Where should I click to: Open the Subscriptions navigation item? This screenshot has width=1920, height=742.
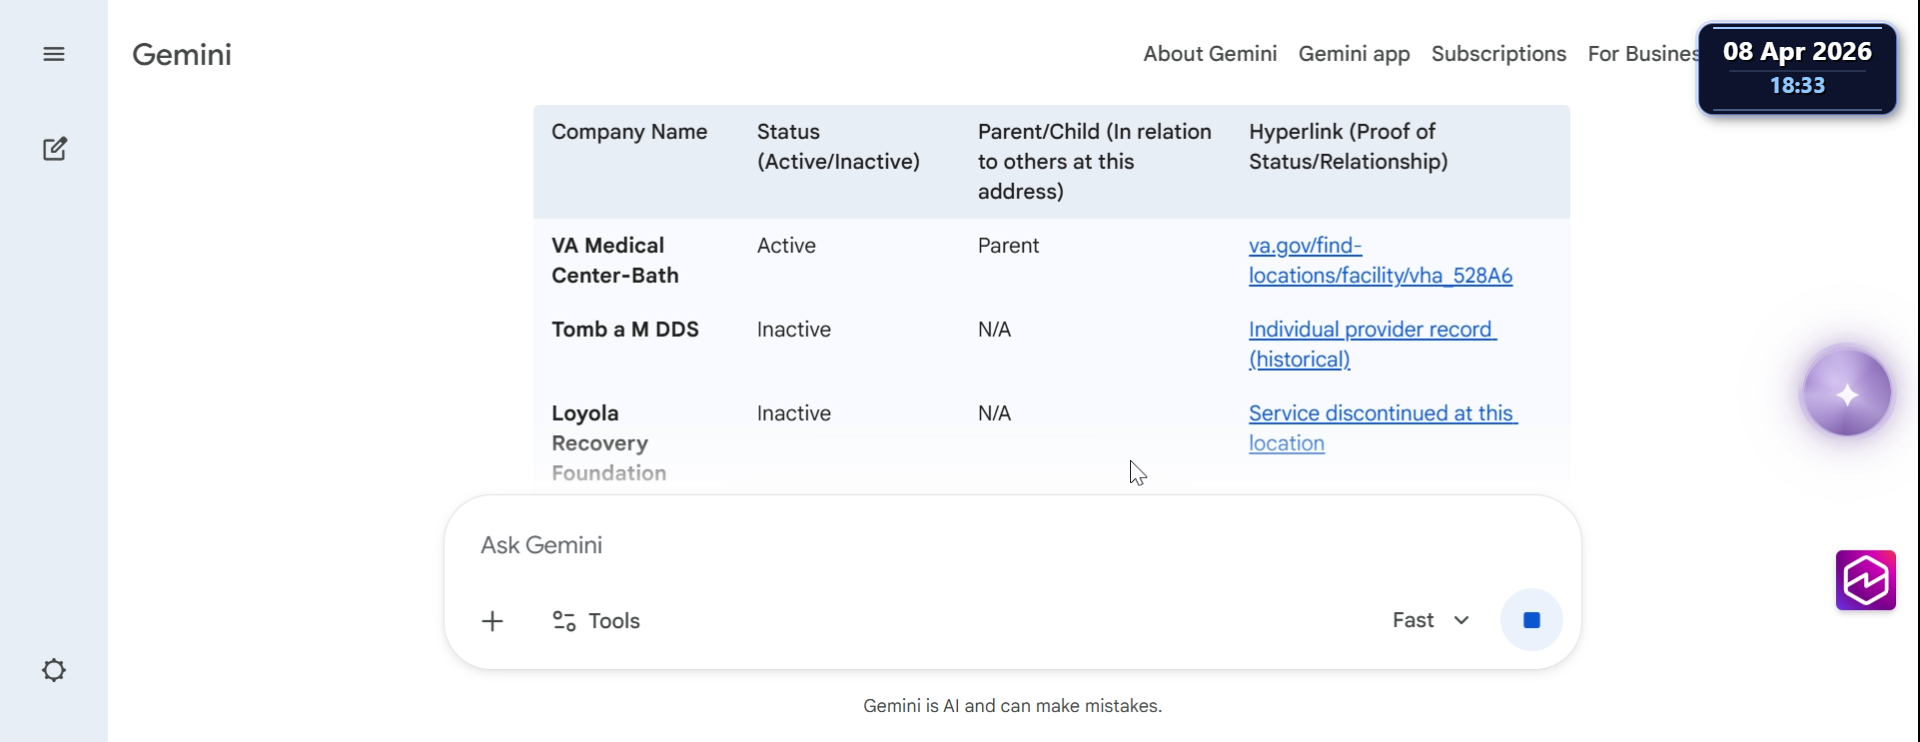point(1498,54)
